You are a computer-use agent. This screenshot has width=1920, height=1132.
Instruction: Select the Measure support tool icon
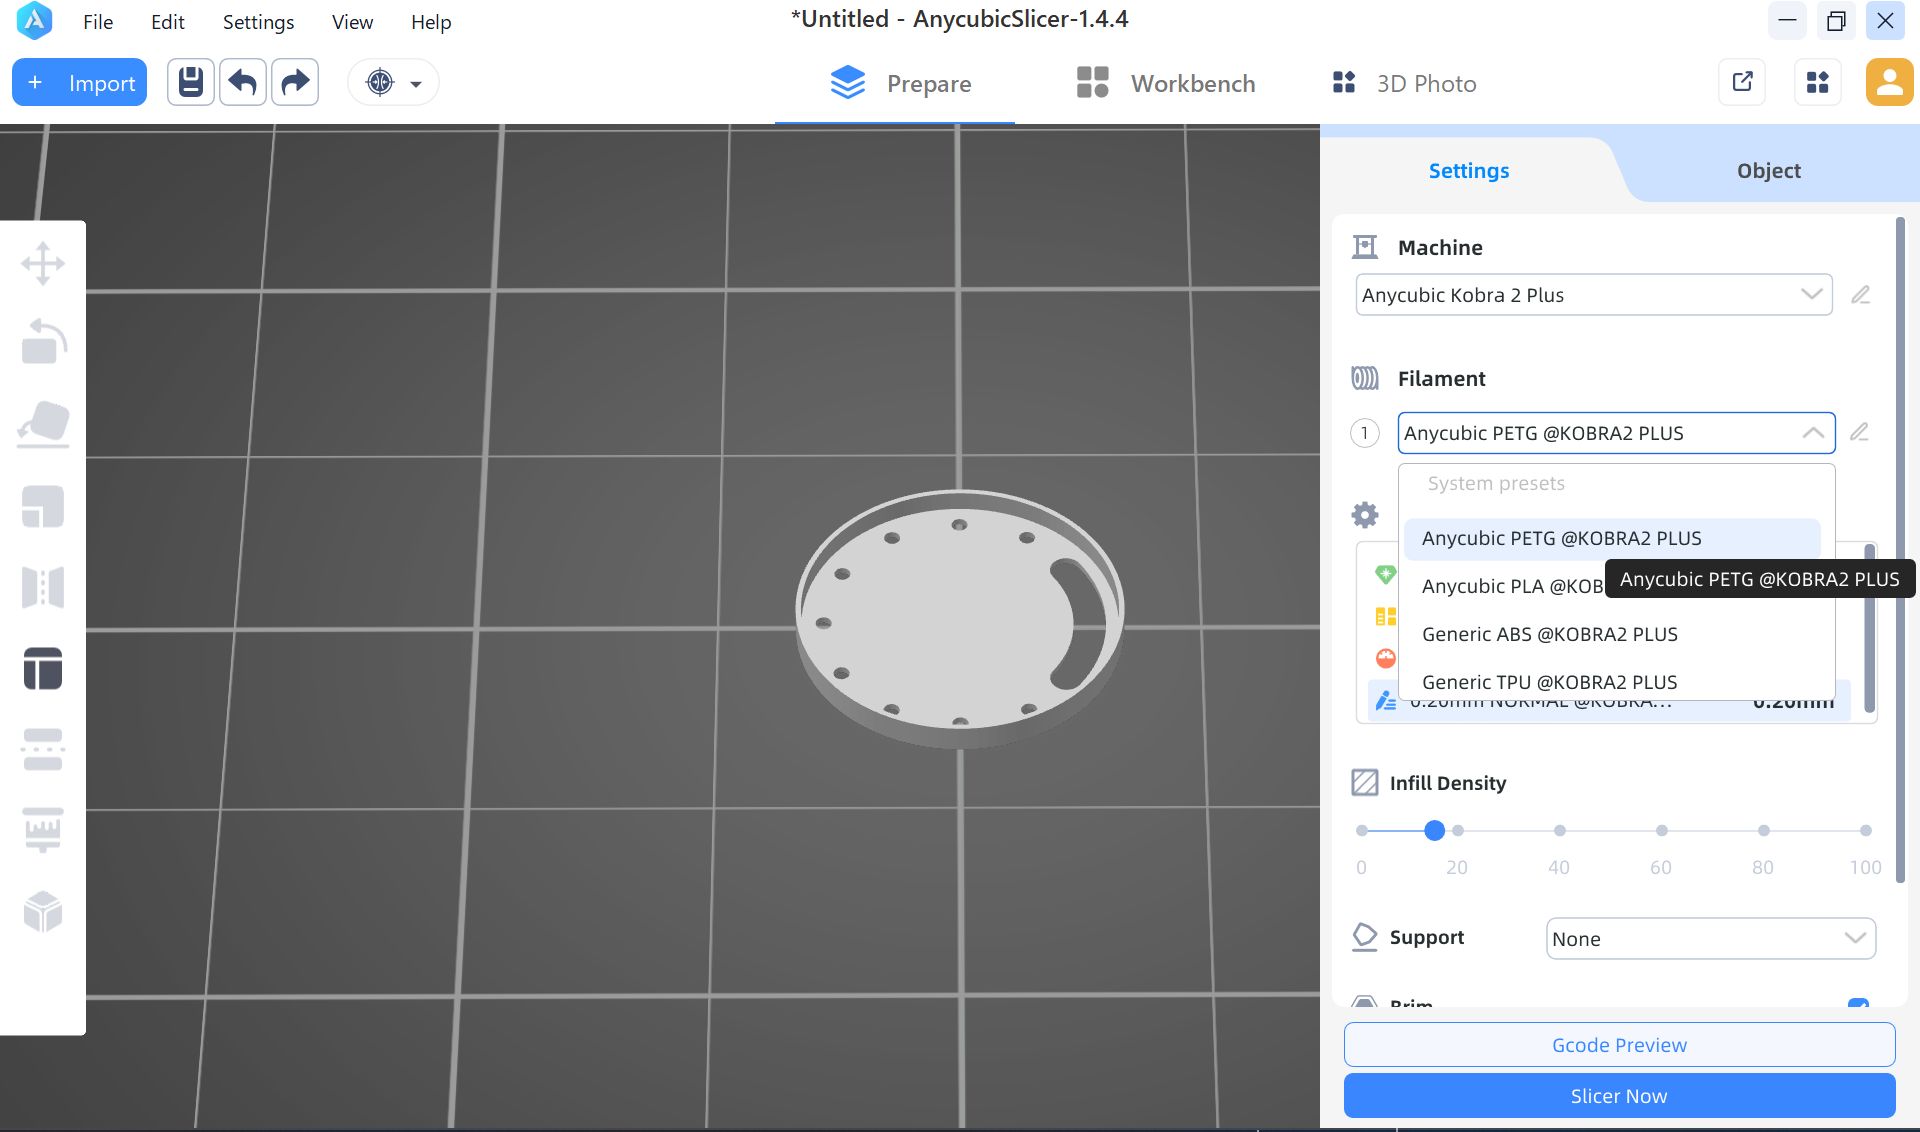click(x=43, y=829)
